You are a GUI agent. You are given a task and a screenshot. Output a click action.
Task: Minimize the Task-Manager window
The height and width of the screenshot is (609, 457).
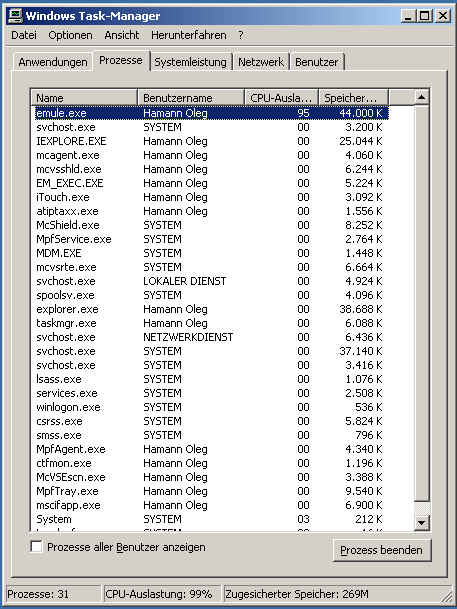click(408, 16)
